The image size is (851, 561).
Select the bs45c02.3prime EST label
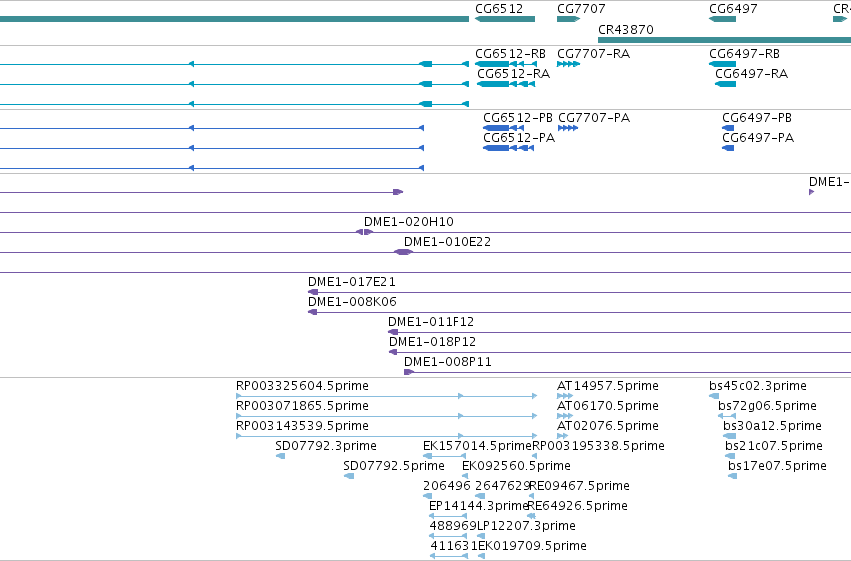point(758,386)
